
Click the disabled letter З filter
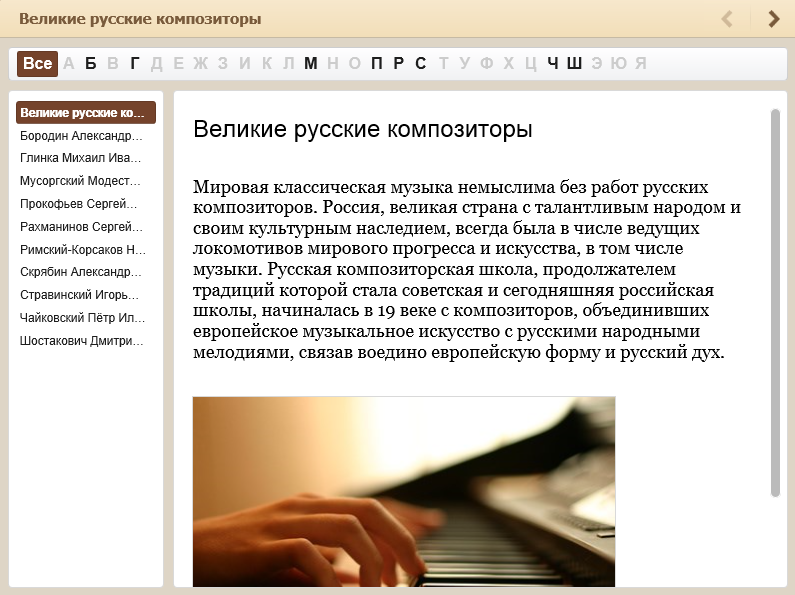(x=223, y=64)
